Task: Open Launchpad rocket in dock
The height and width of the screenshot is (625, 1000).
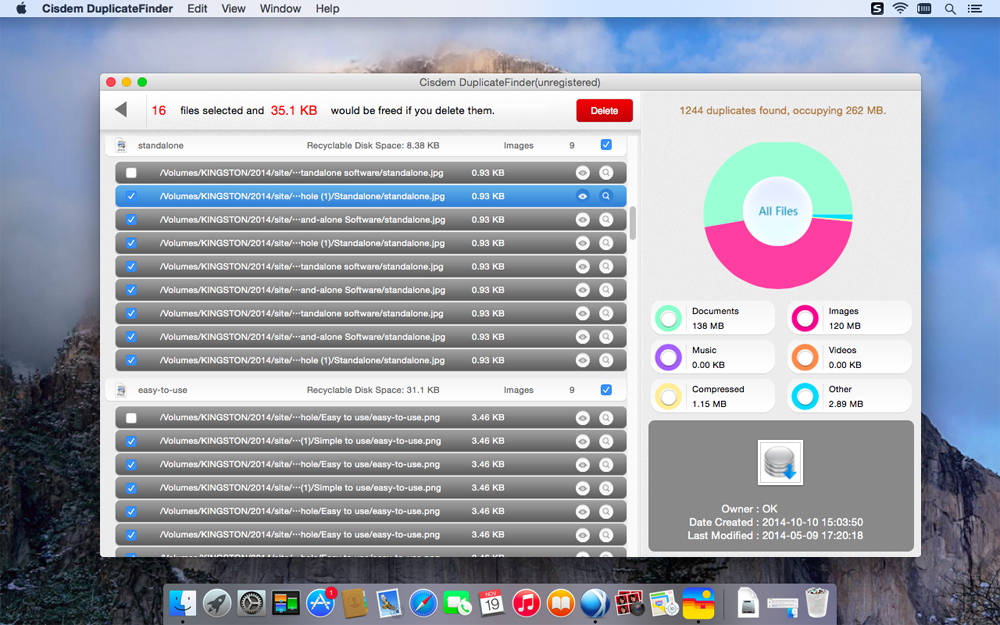Action: [x=217, y=602]
